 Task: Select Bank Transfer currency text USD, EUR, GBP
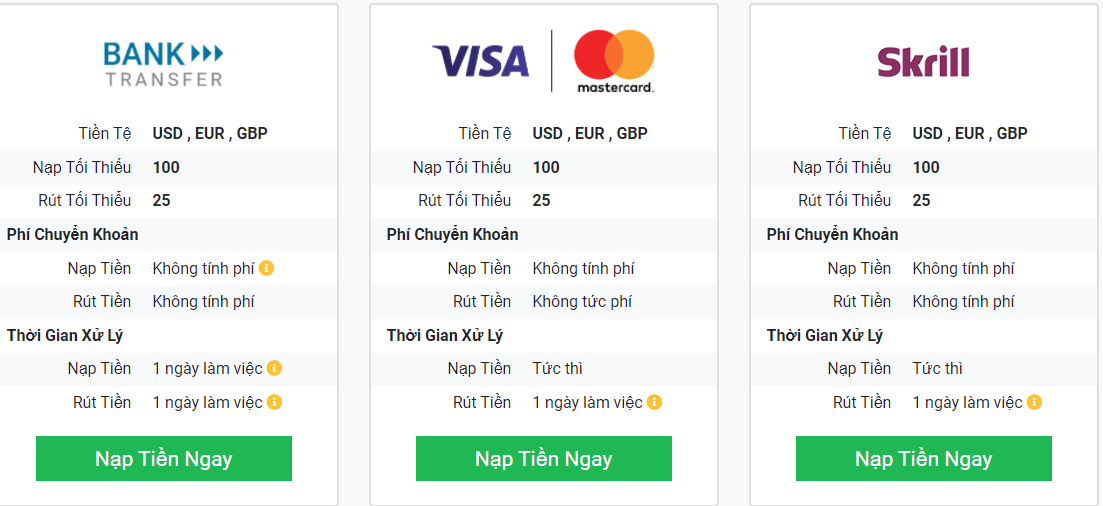[x=210, y=133]
